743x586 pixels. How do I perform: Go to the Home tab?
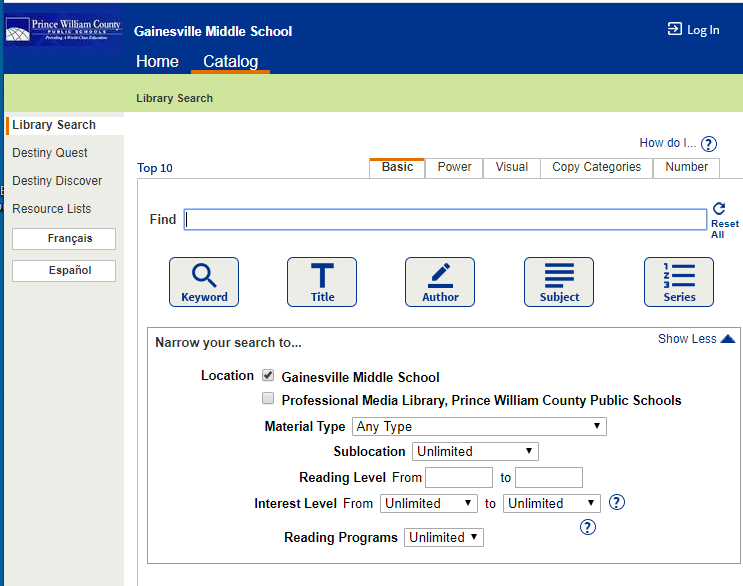point(157,61)
